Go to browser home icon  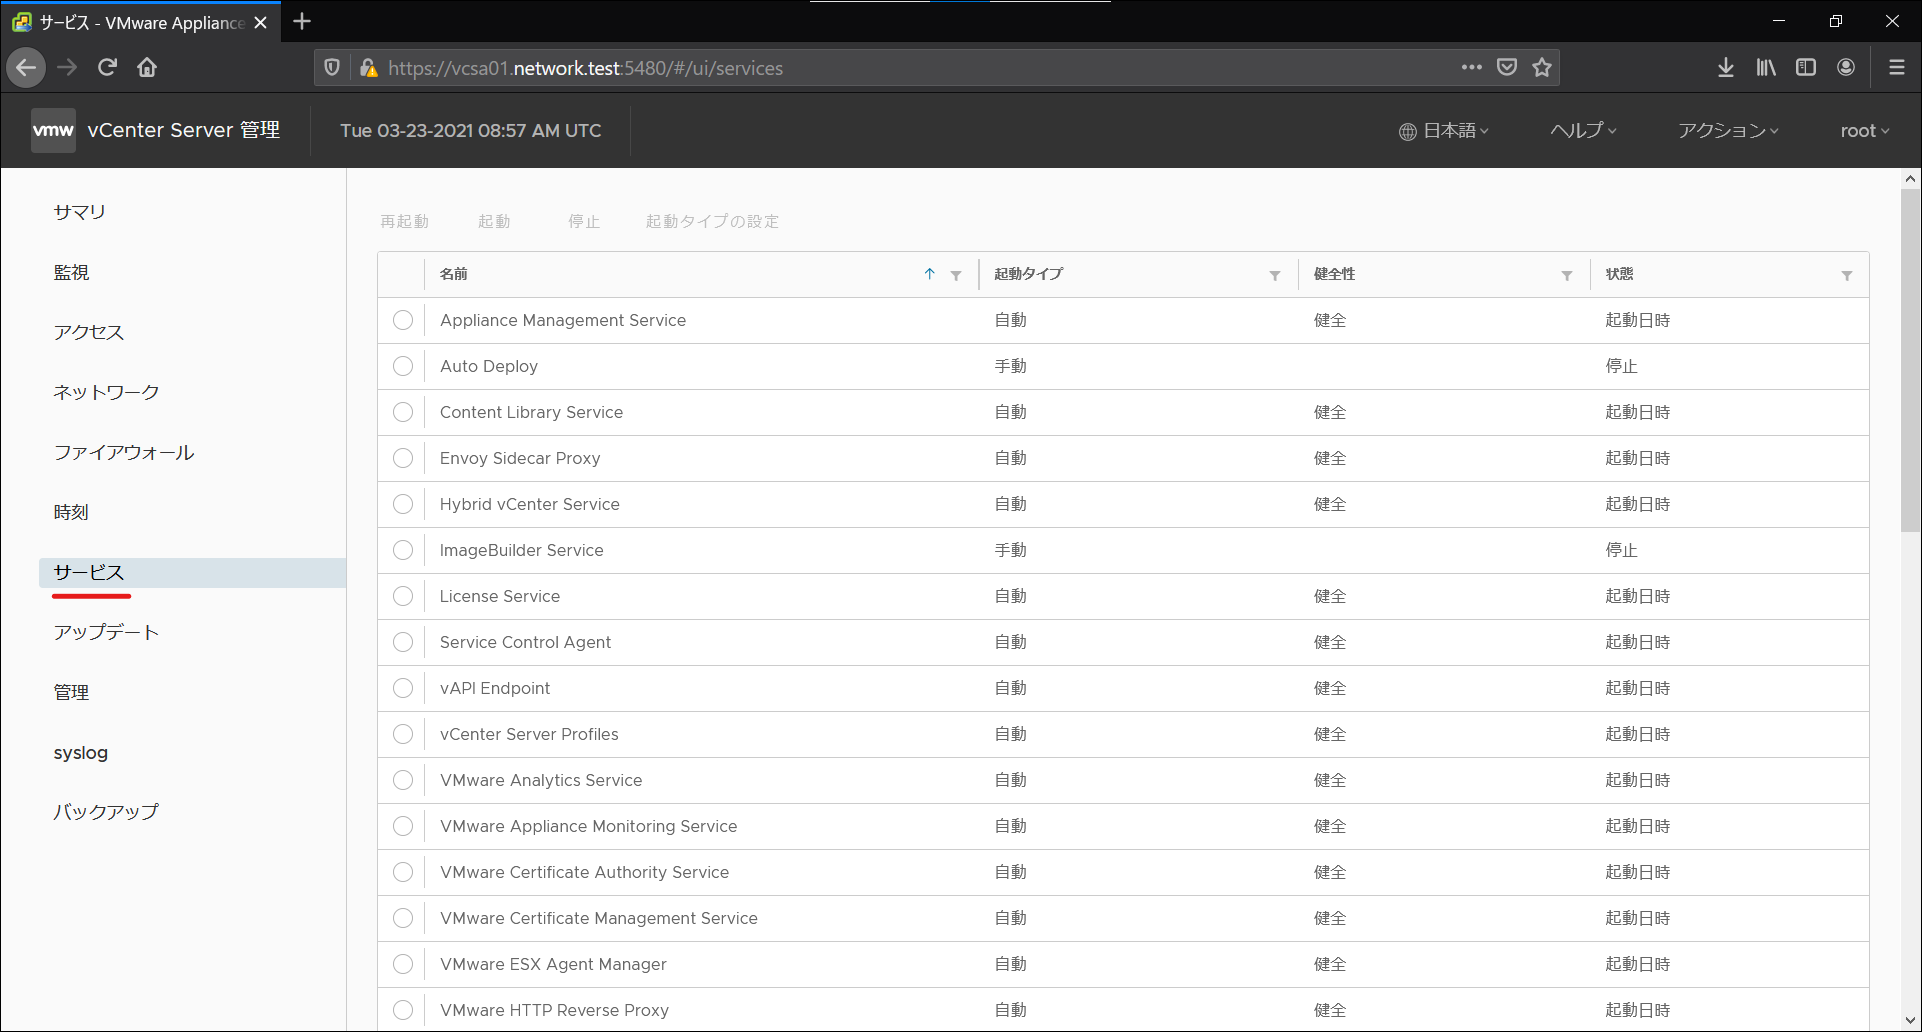tap(147, 68)
